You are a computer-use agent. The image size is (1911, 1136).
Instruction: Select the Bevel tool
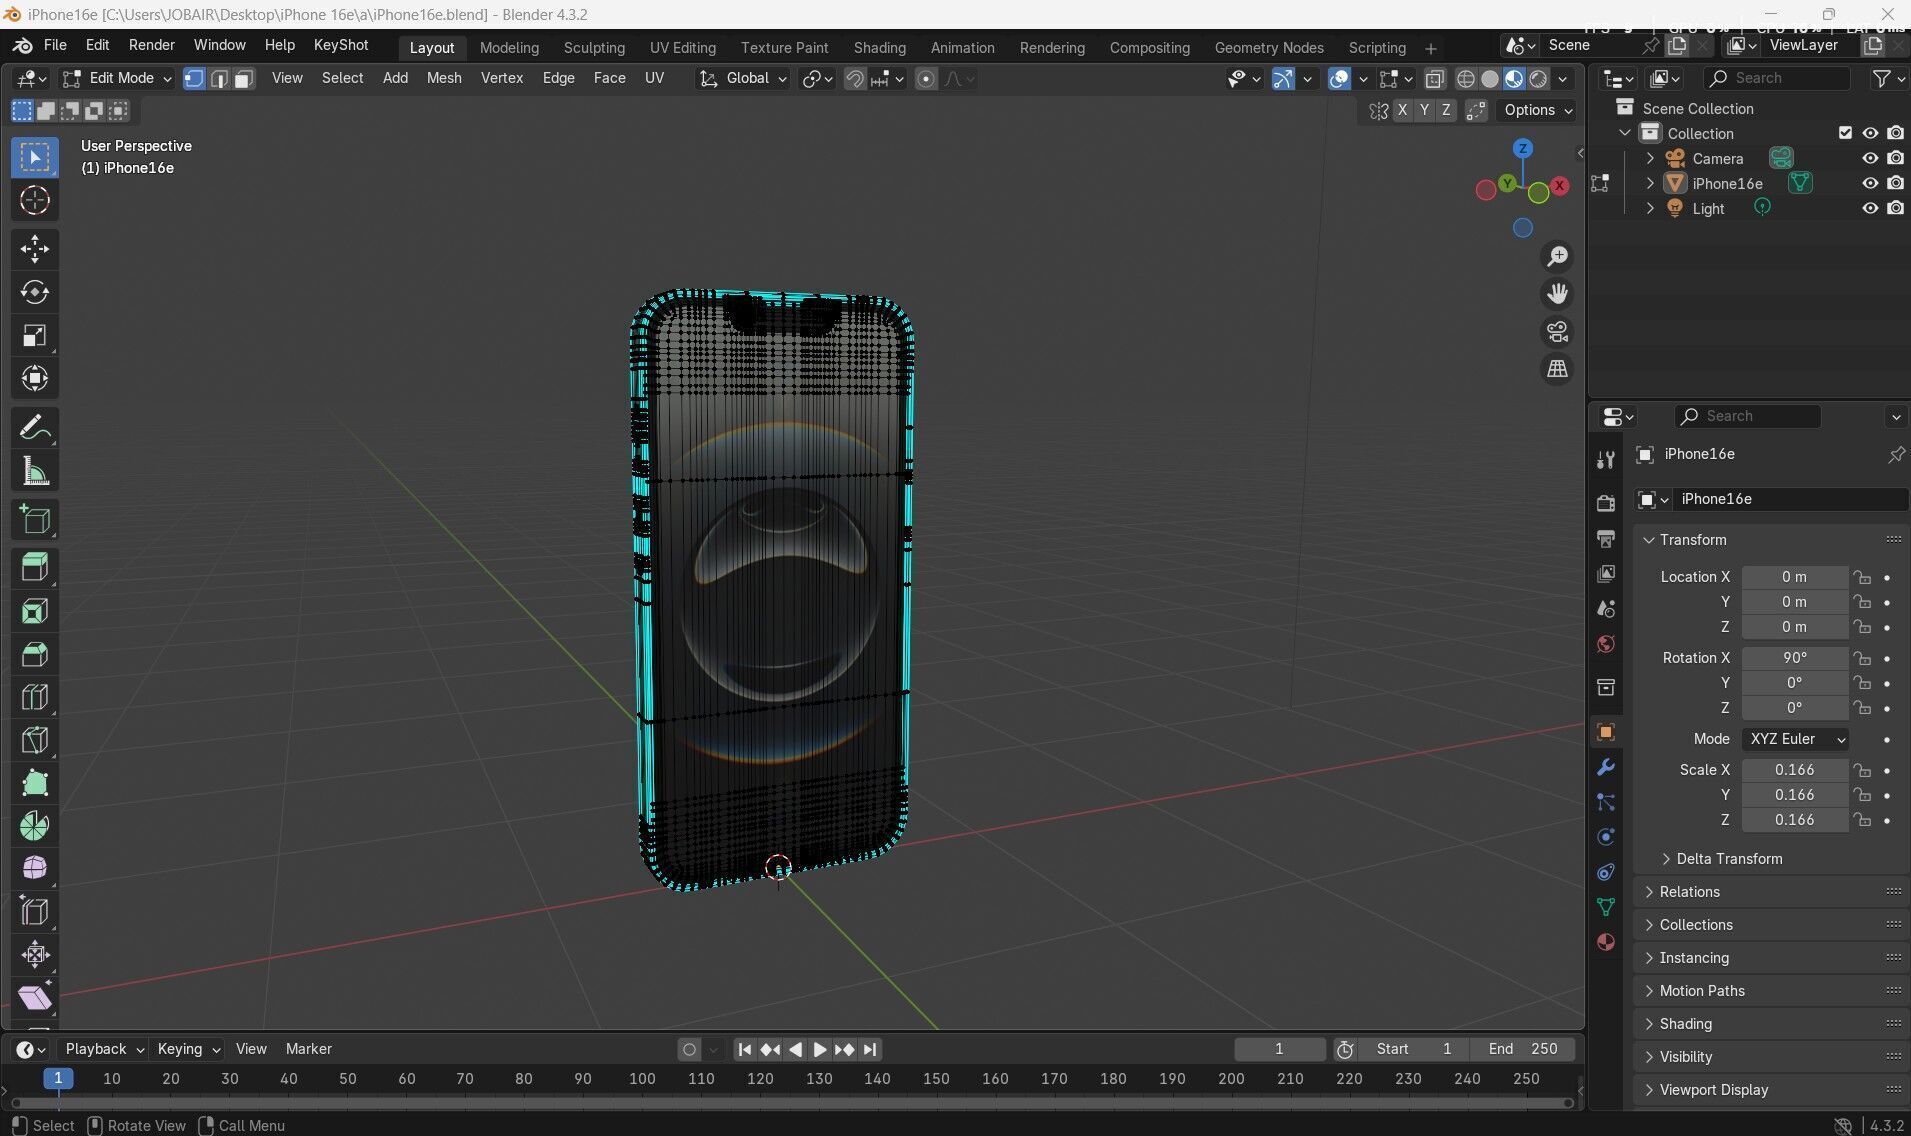tap(35, 653)
